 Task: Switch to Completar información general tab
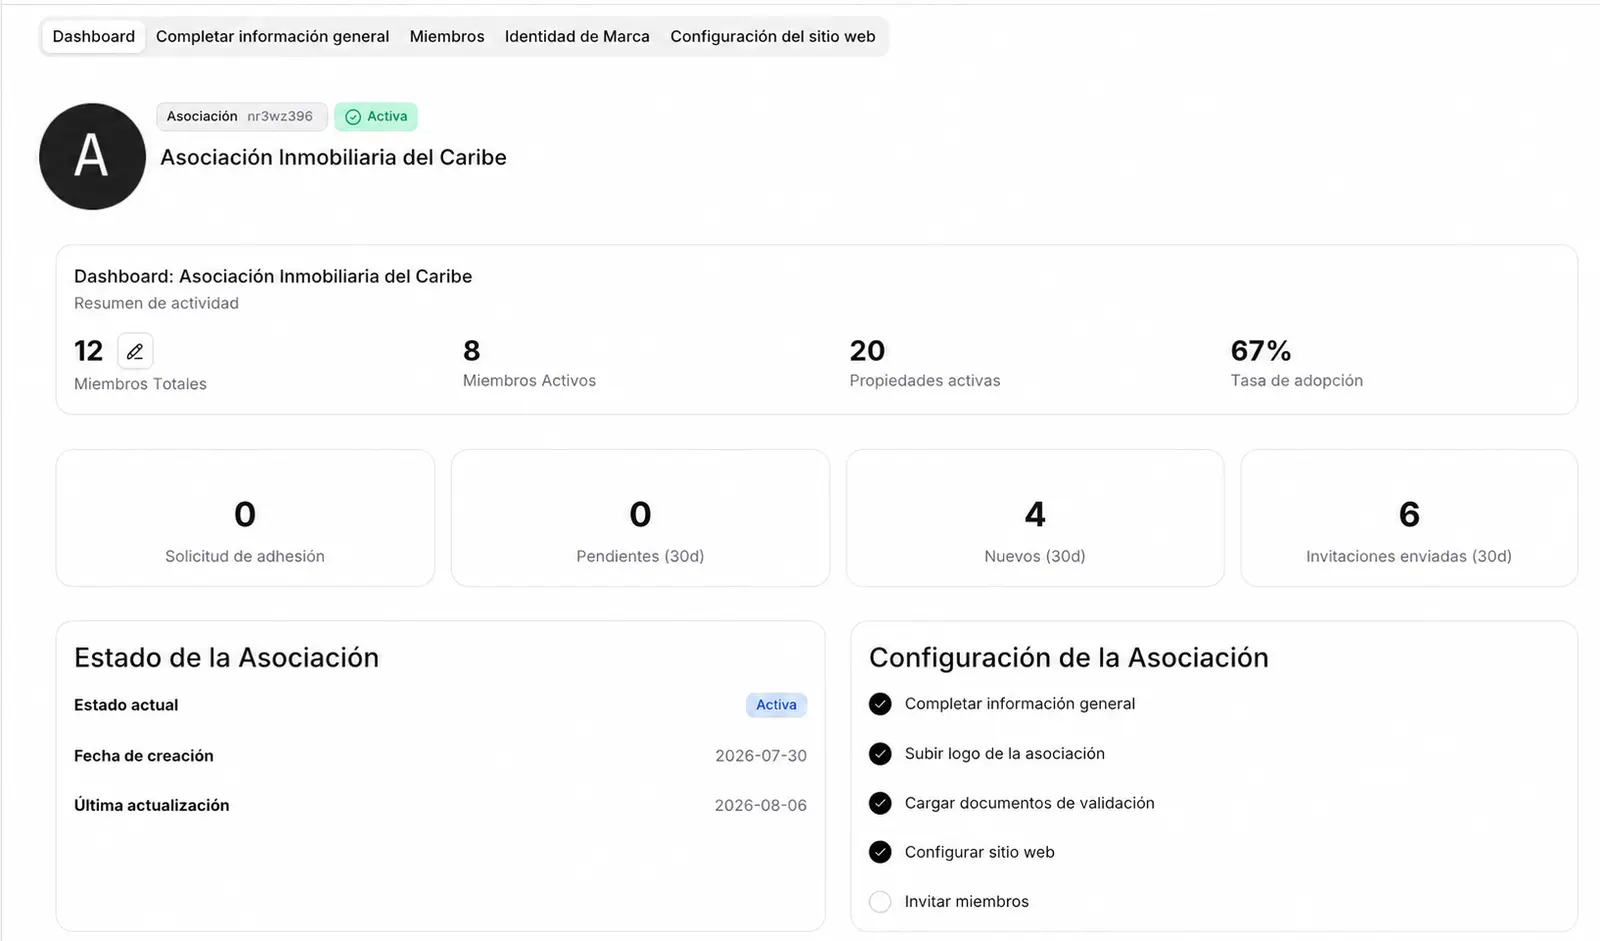[x=272, y=36]
